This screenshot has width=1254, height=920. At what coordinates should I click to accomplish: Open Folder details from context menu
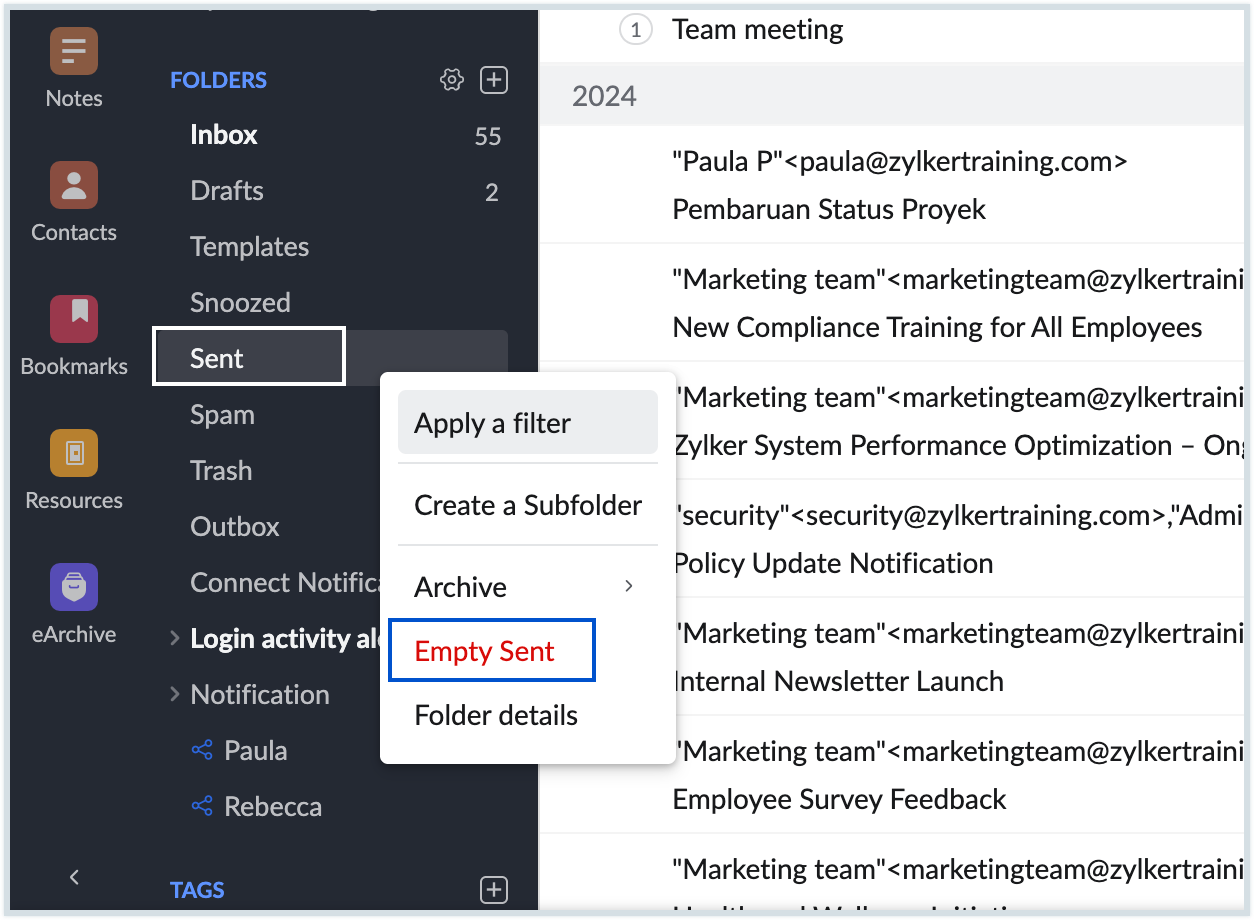[496, 716]
